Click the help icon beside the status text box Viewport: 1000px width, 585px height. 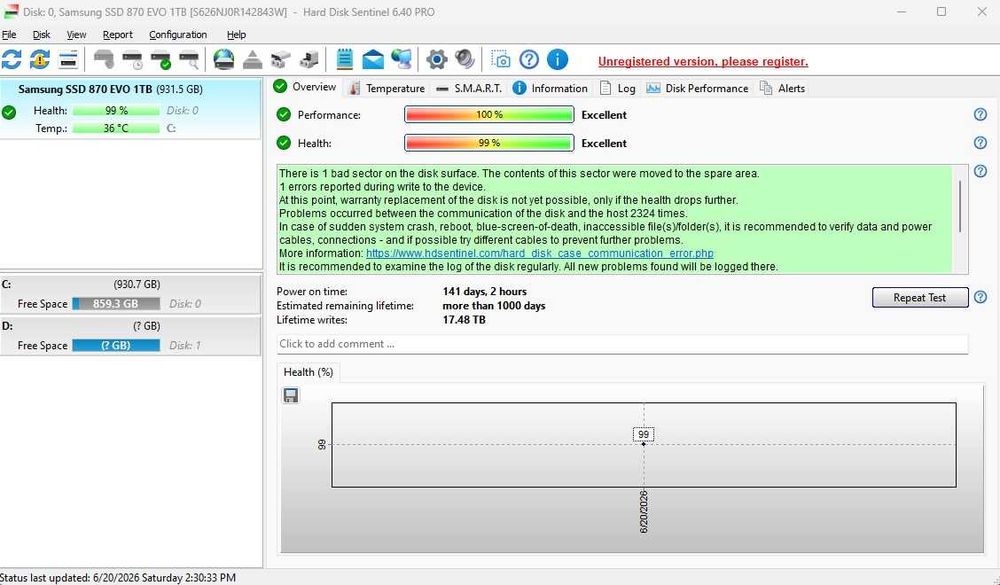tap(980, 171)
